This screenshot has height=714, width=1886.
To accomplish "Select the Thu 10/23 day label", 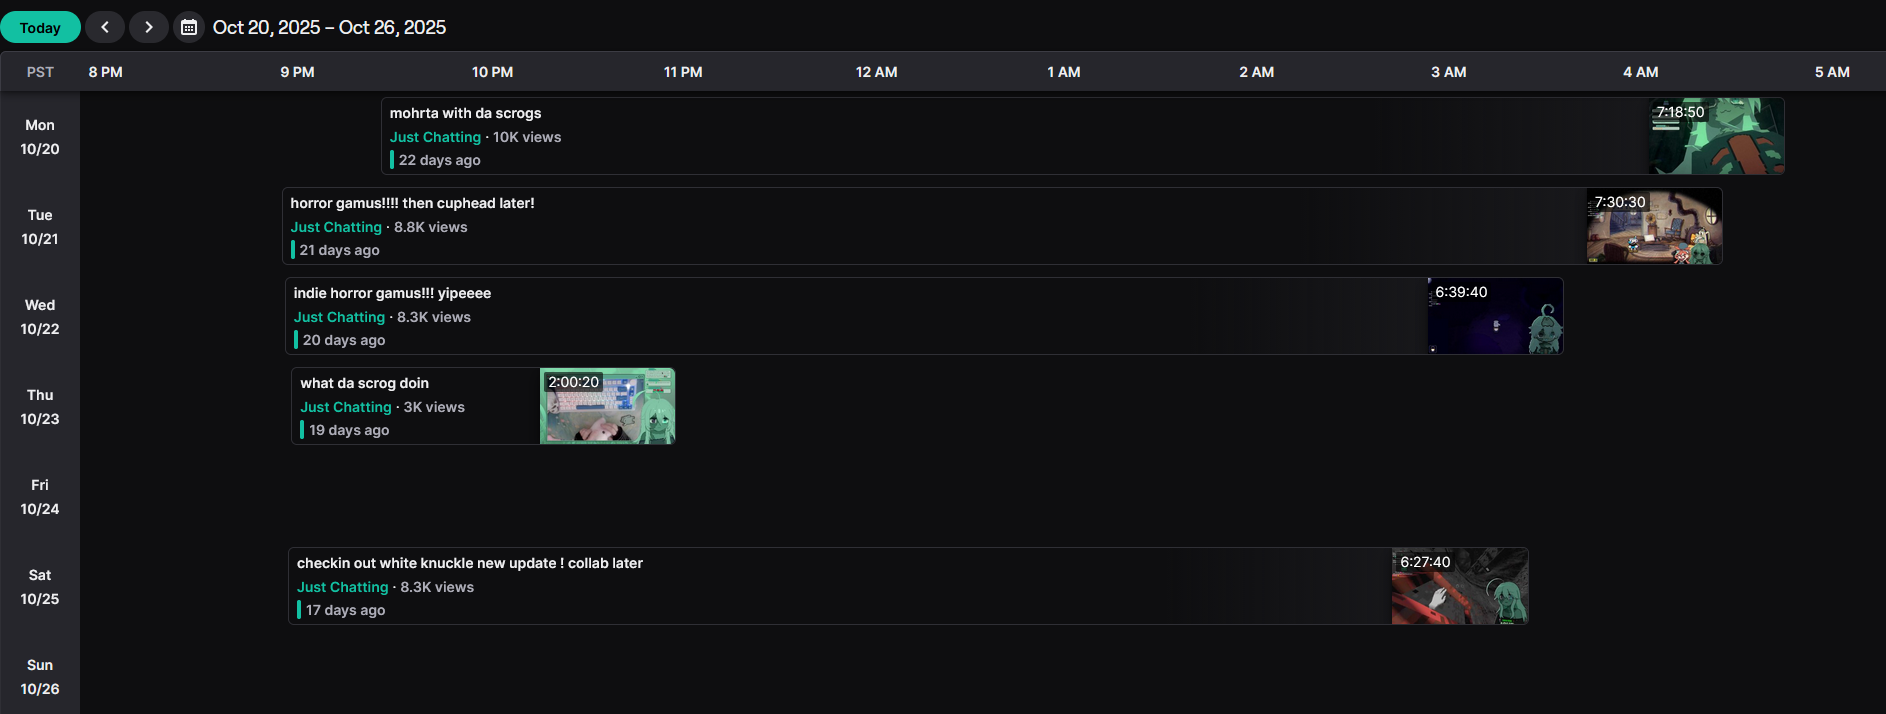I will click(40, 407).
